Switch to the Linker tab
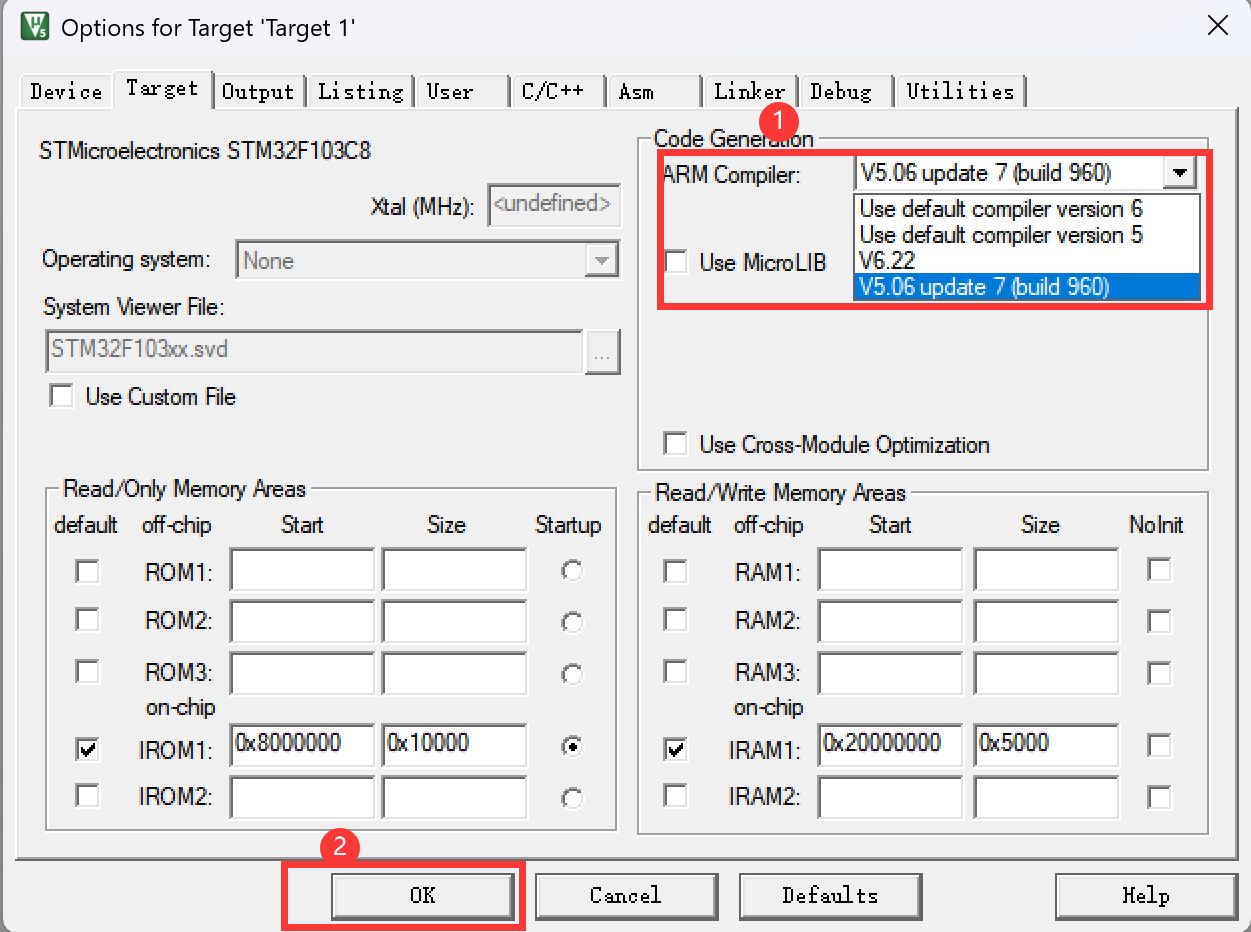The width and height of the screenshot is (1251, 932). point(749,91)
